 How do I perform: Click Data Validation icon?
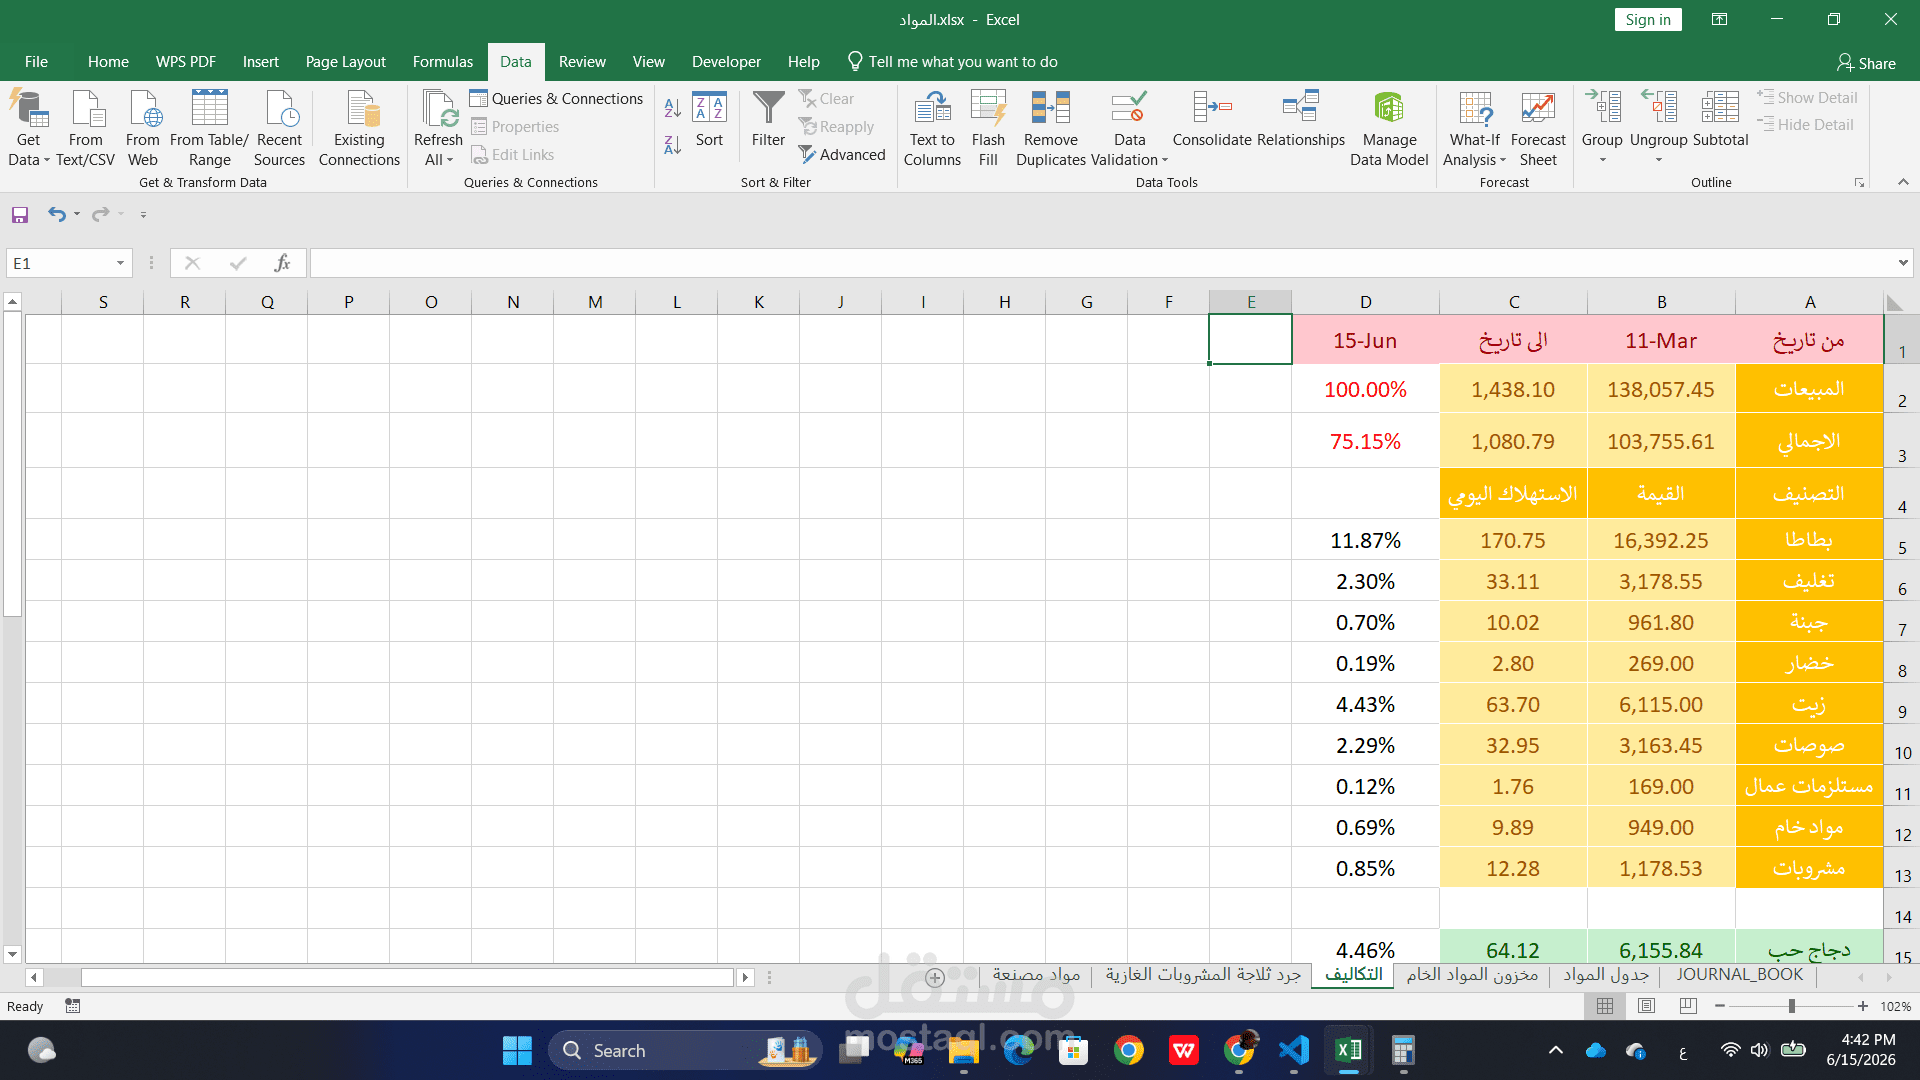(x=1129, y=108)
